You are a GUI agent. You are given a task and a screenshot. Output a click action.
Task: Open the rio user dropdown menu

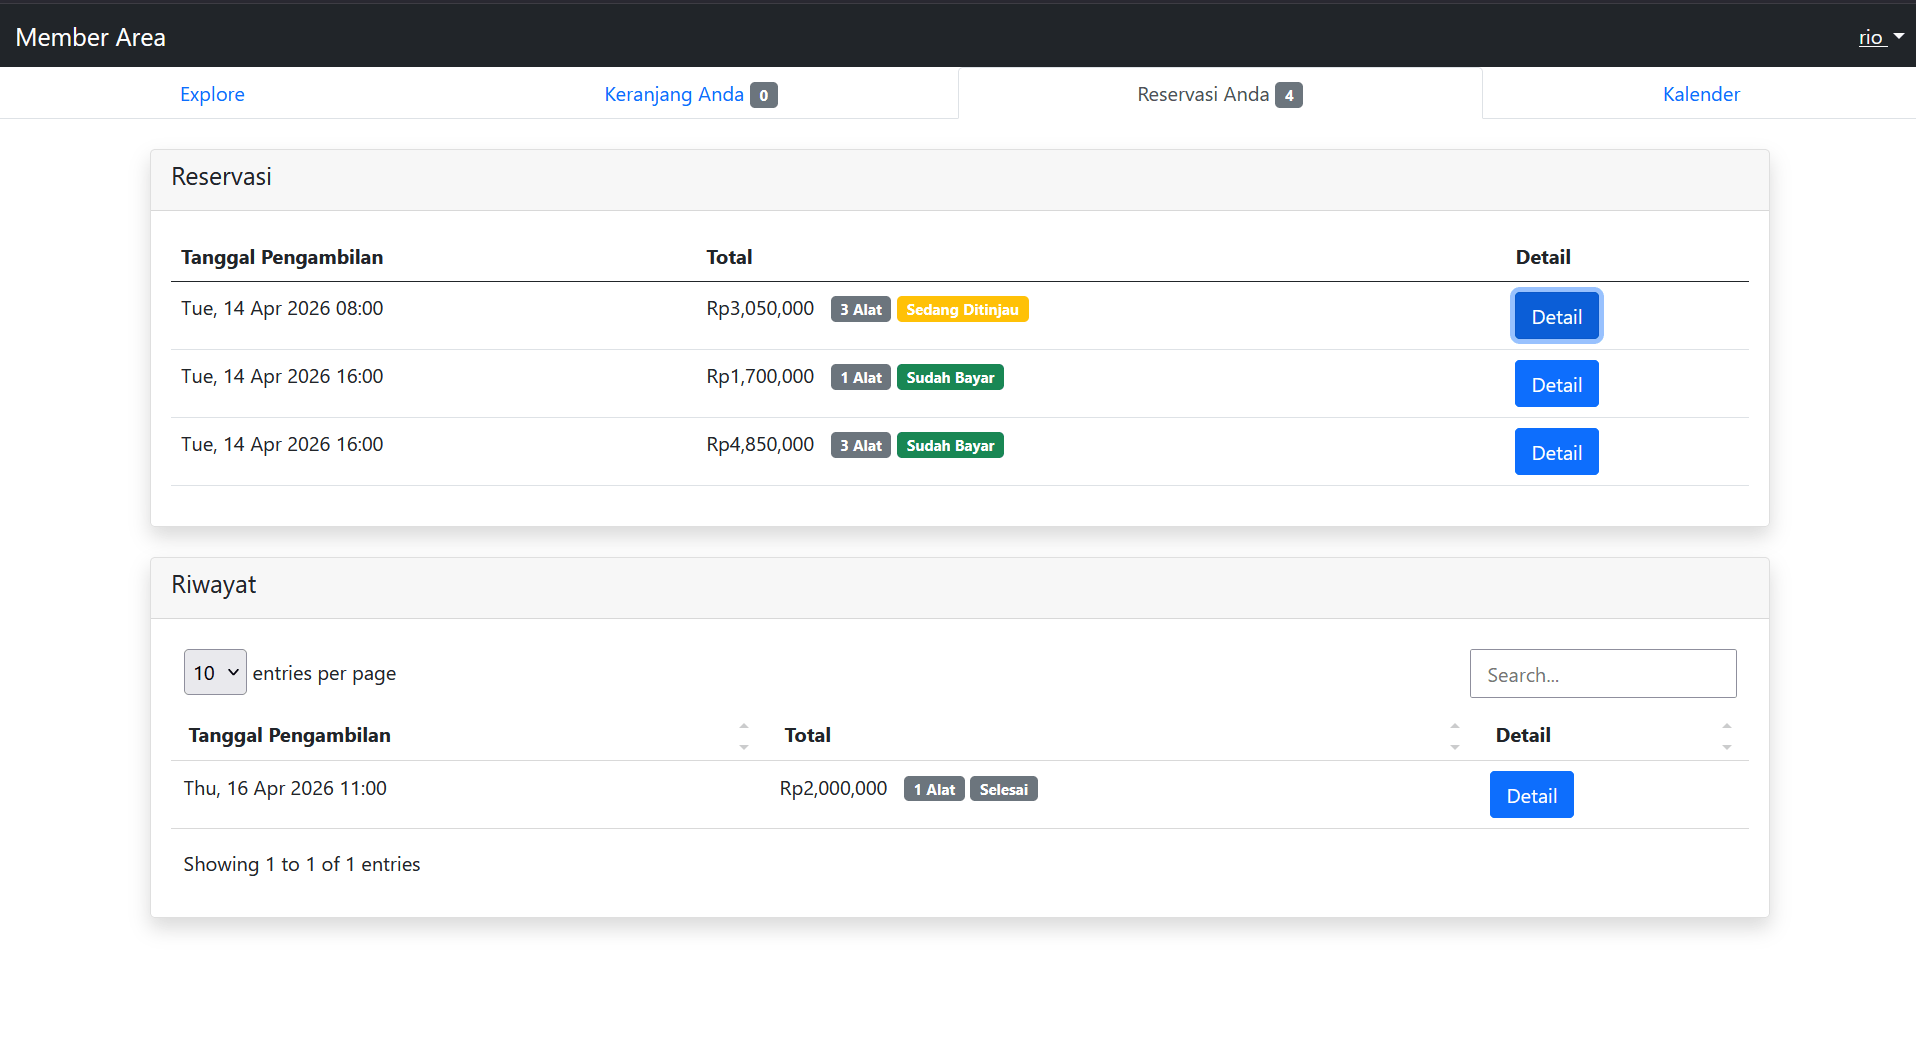point(1881,37)
